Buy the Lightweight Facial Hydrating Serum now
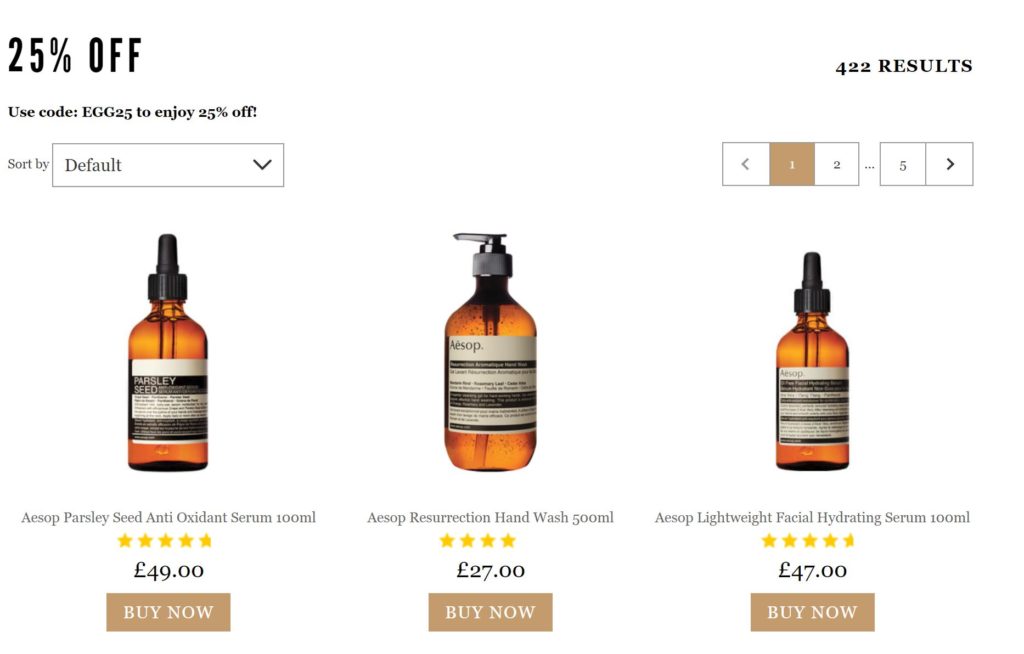The image size is (1024, 654). coord(812,612)
